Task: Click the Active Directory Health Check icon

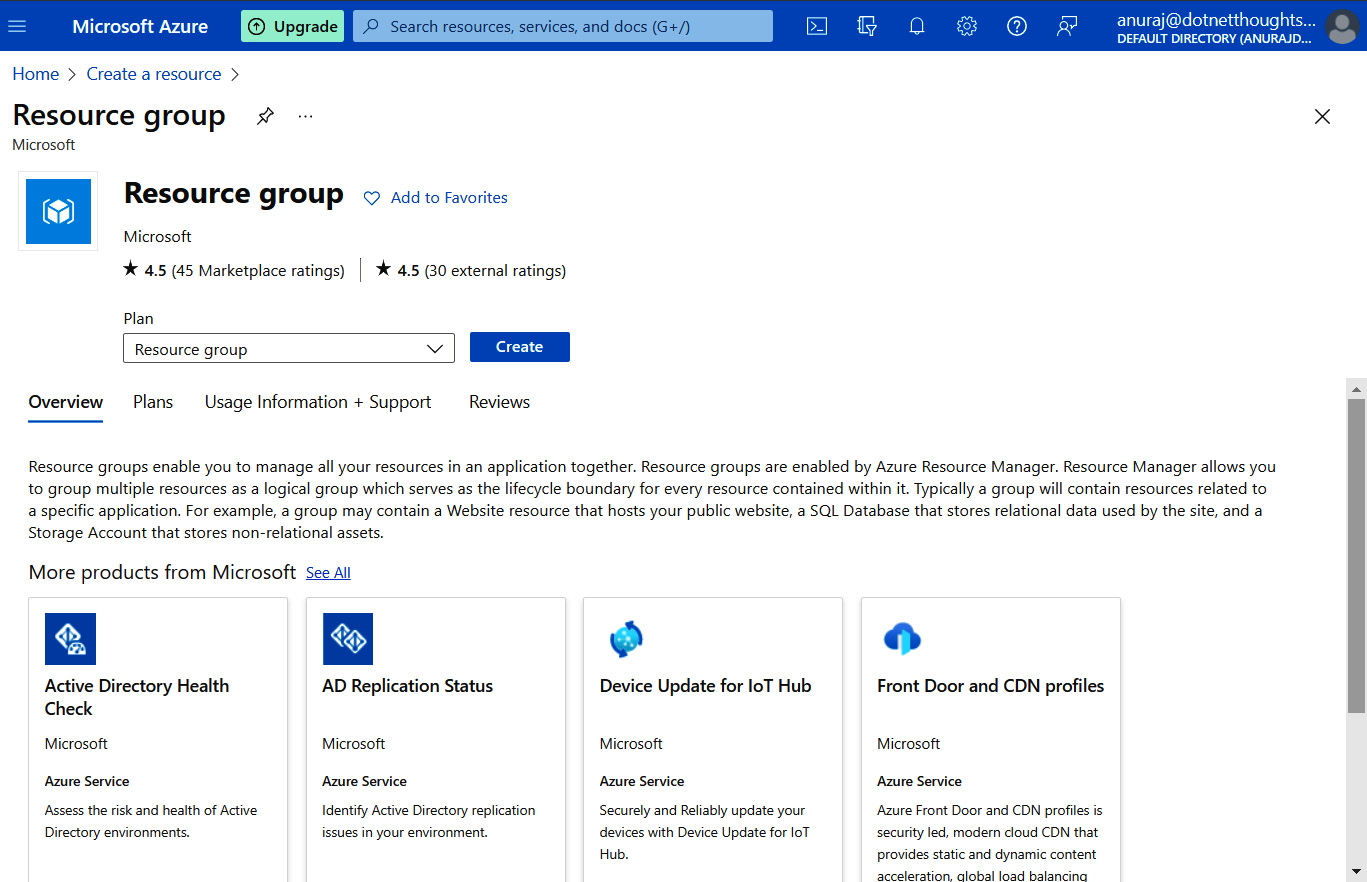Action: tap(70, 639)
